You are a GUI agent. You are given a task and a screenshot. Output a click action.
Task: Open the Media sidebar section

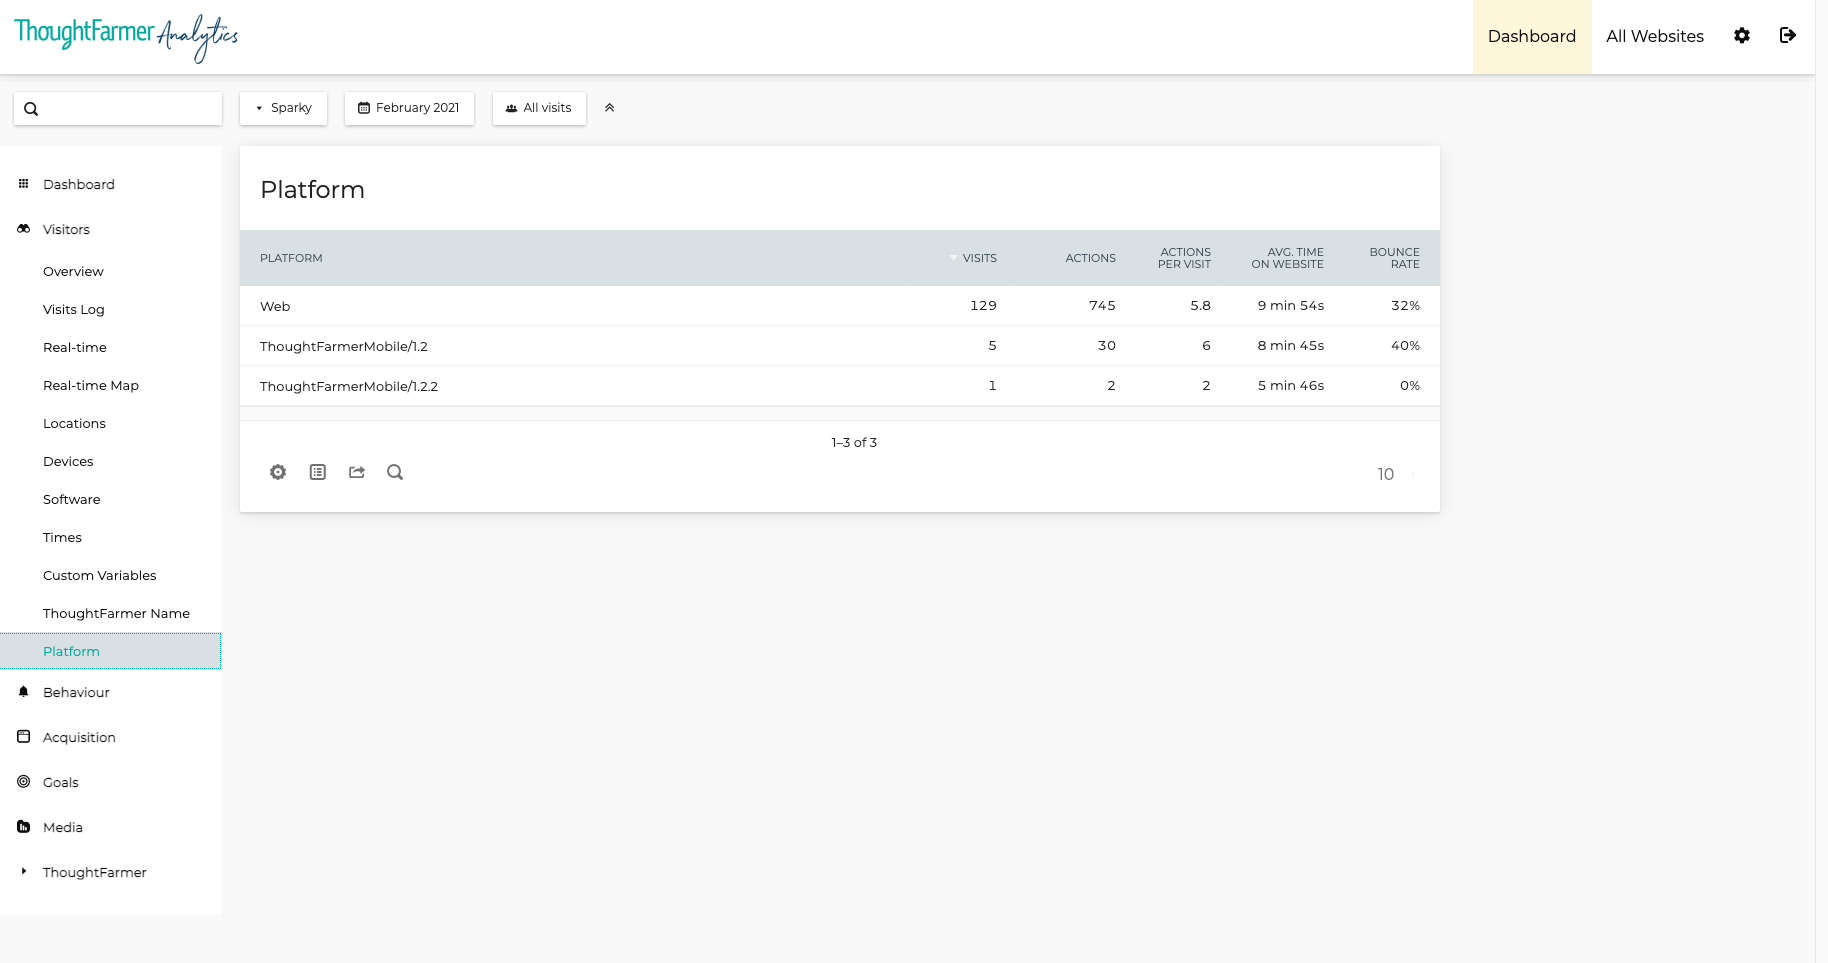click(x=63, y=828)
